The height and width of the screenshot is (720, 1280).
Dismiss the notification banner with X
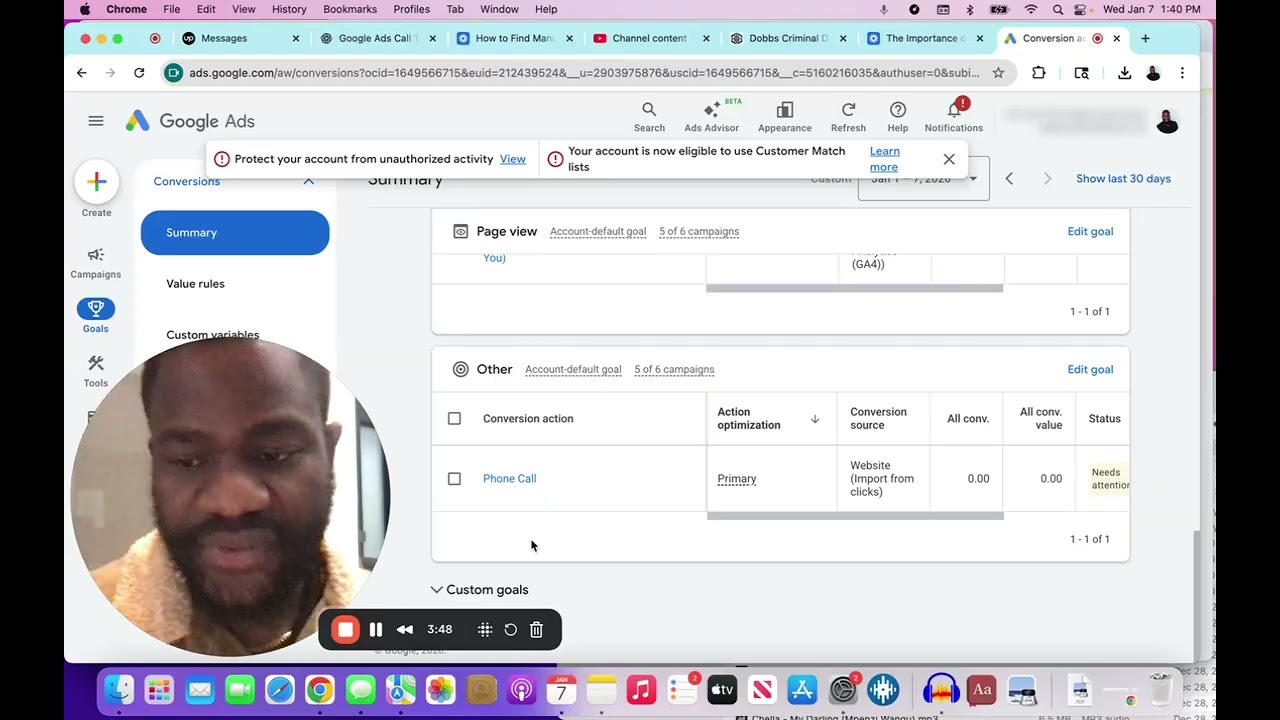(x=949, y=159)
